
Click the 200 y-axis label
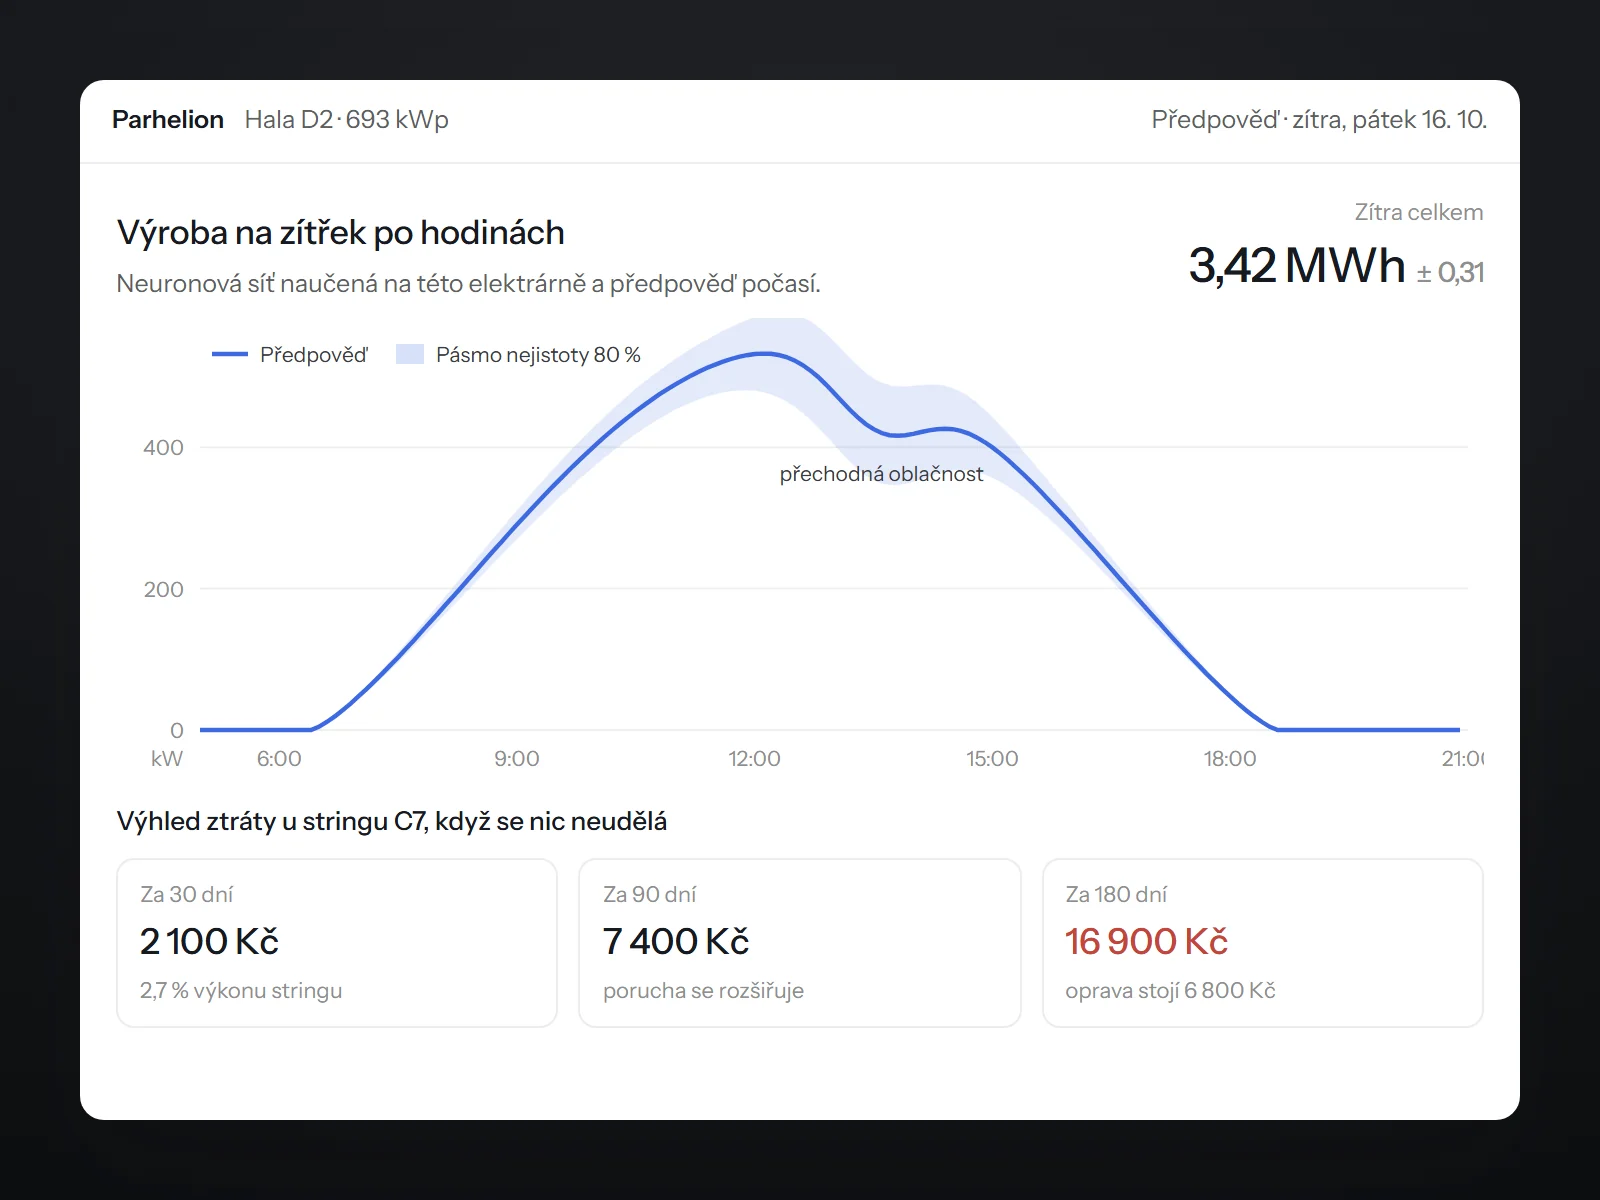tap(163, 590)
